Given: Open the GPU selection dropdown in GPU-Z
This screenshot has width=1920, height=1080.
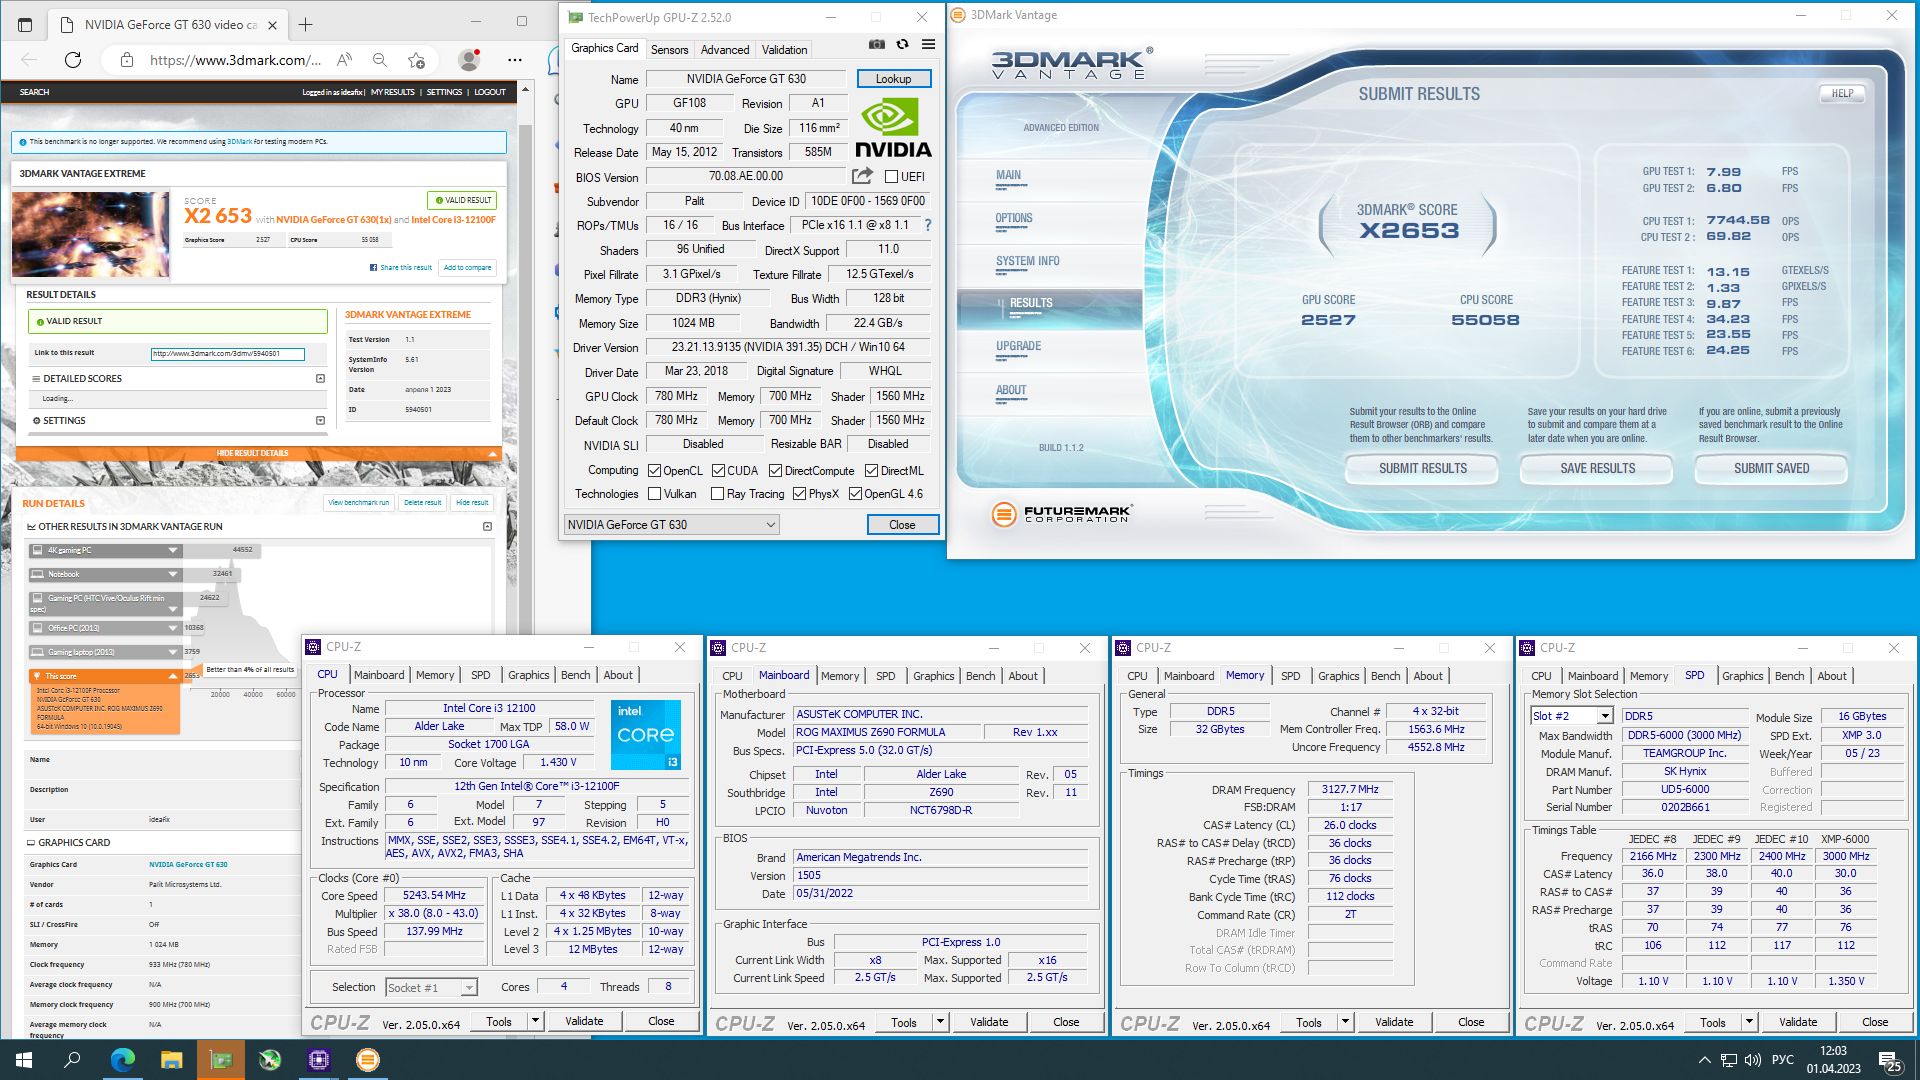Looking at the screenshot, I should pyautogui.click(x=672, y=525).
